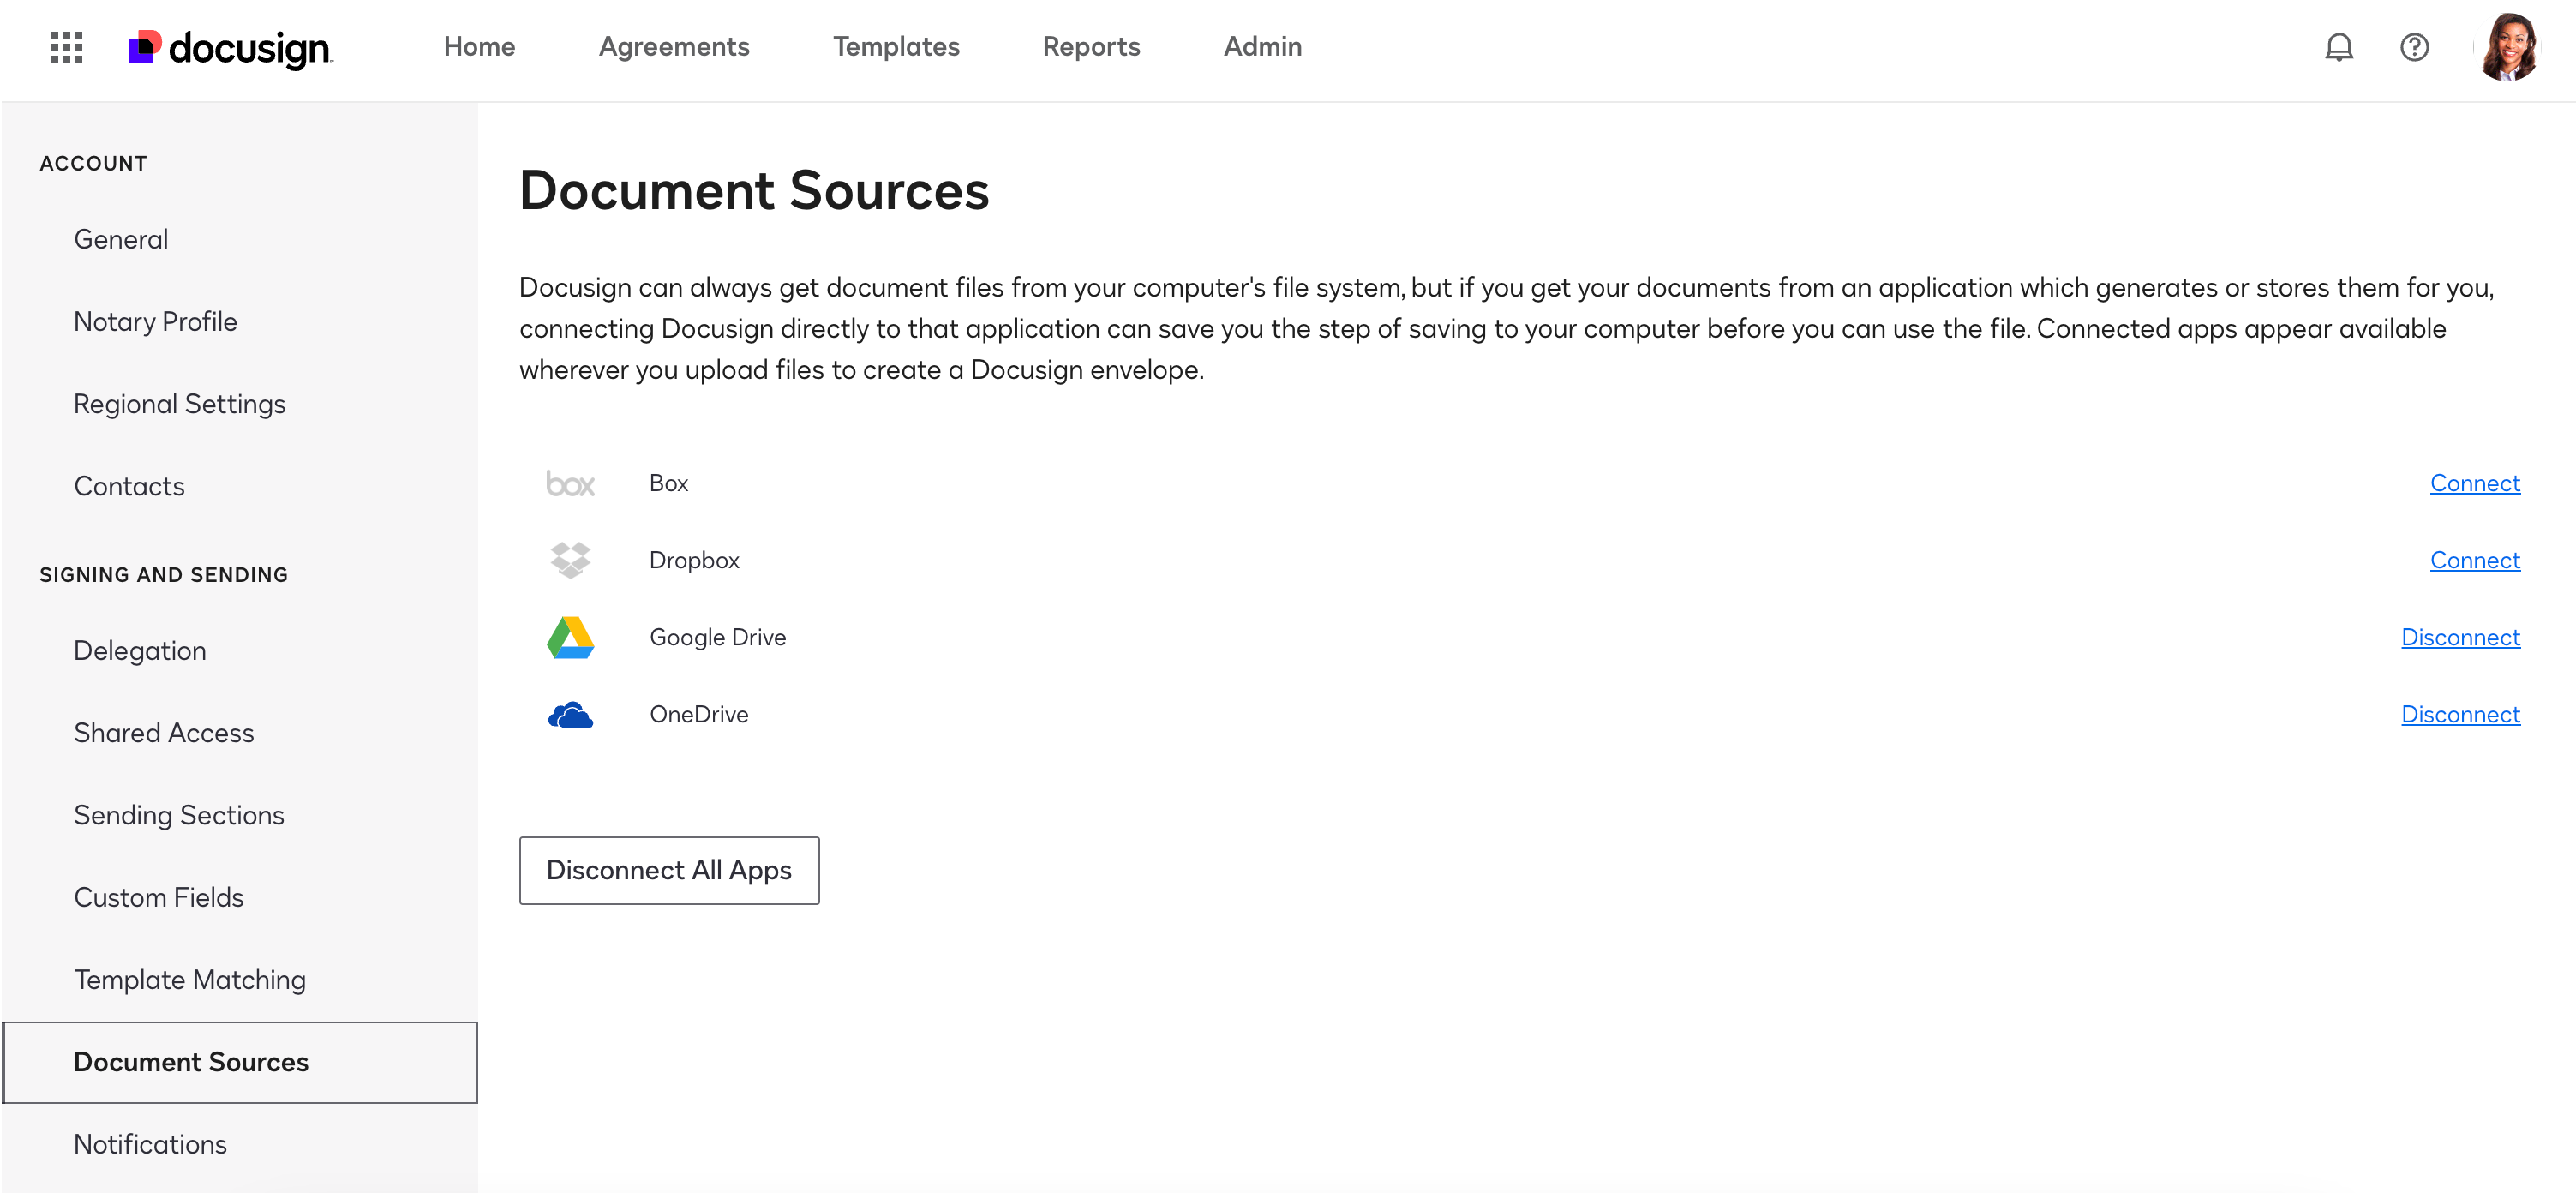
Task: Open Custom Fields in sidebar
Action: pos(159,897)
